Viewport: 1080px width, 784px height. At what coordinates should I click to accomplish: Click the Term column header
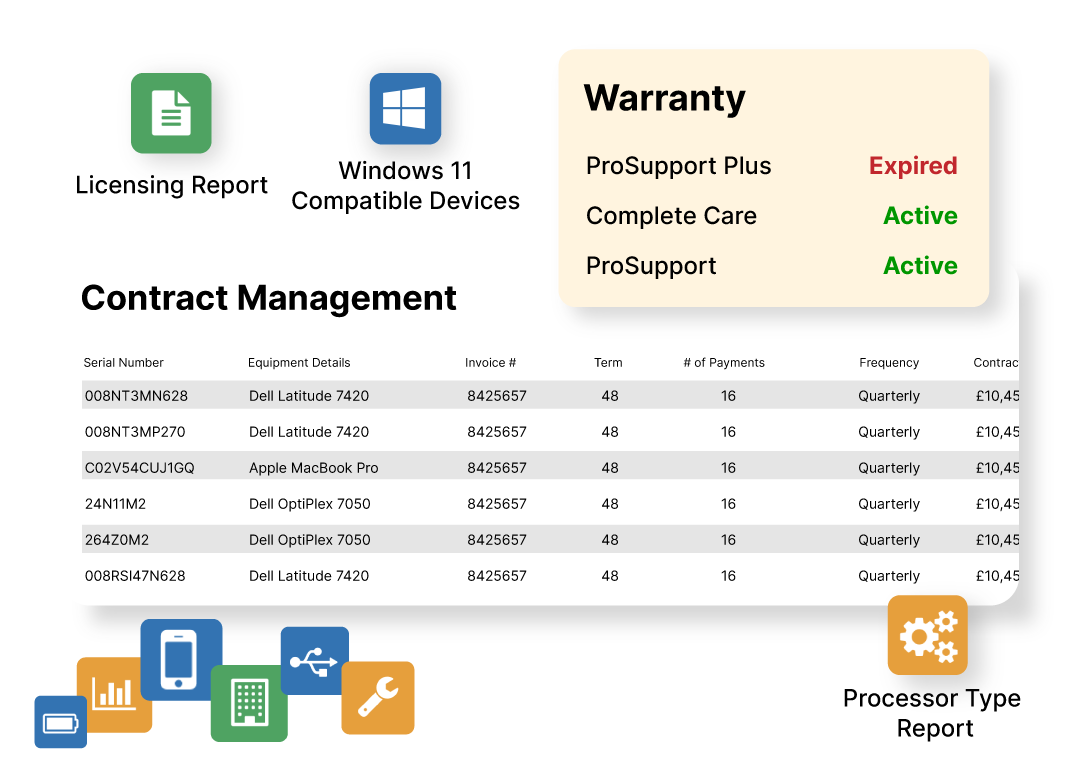608,362
